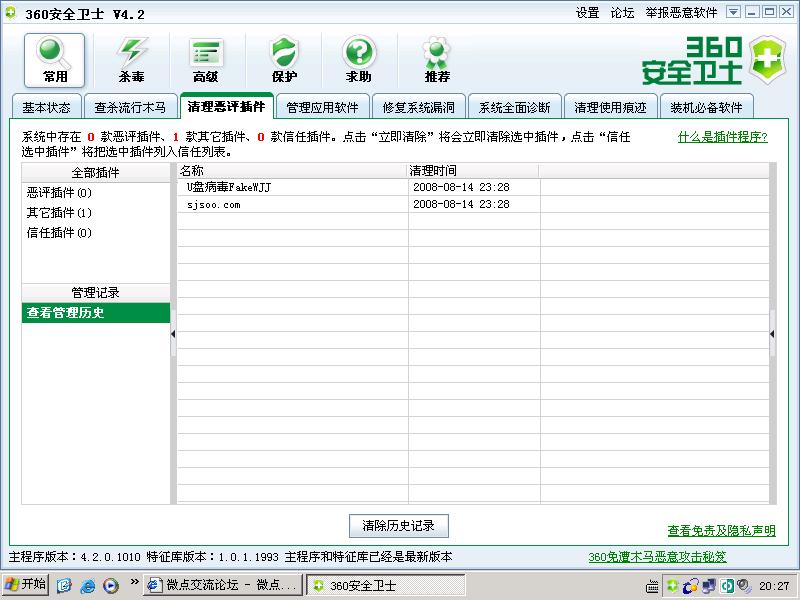Open the 高级 list icon
Viewport: 800px width, 600px height.
[x=206, y=60]
